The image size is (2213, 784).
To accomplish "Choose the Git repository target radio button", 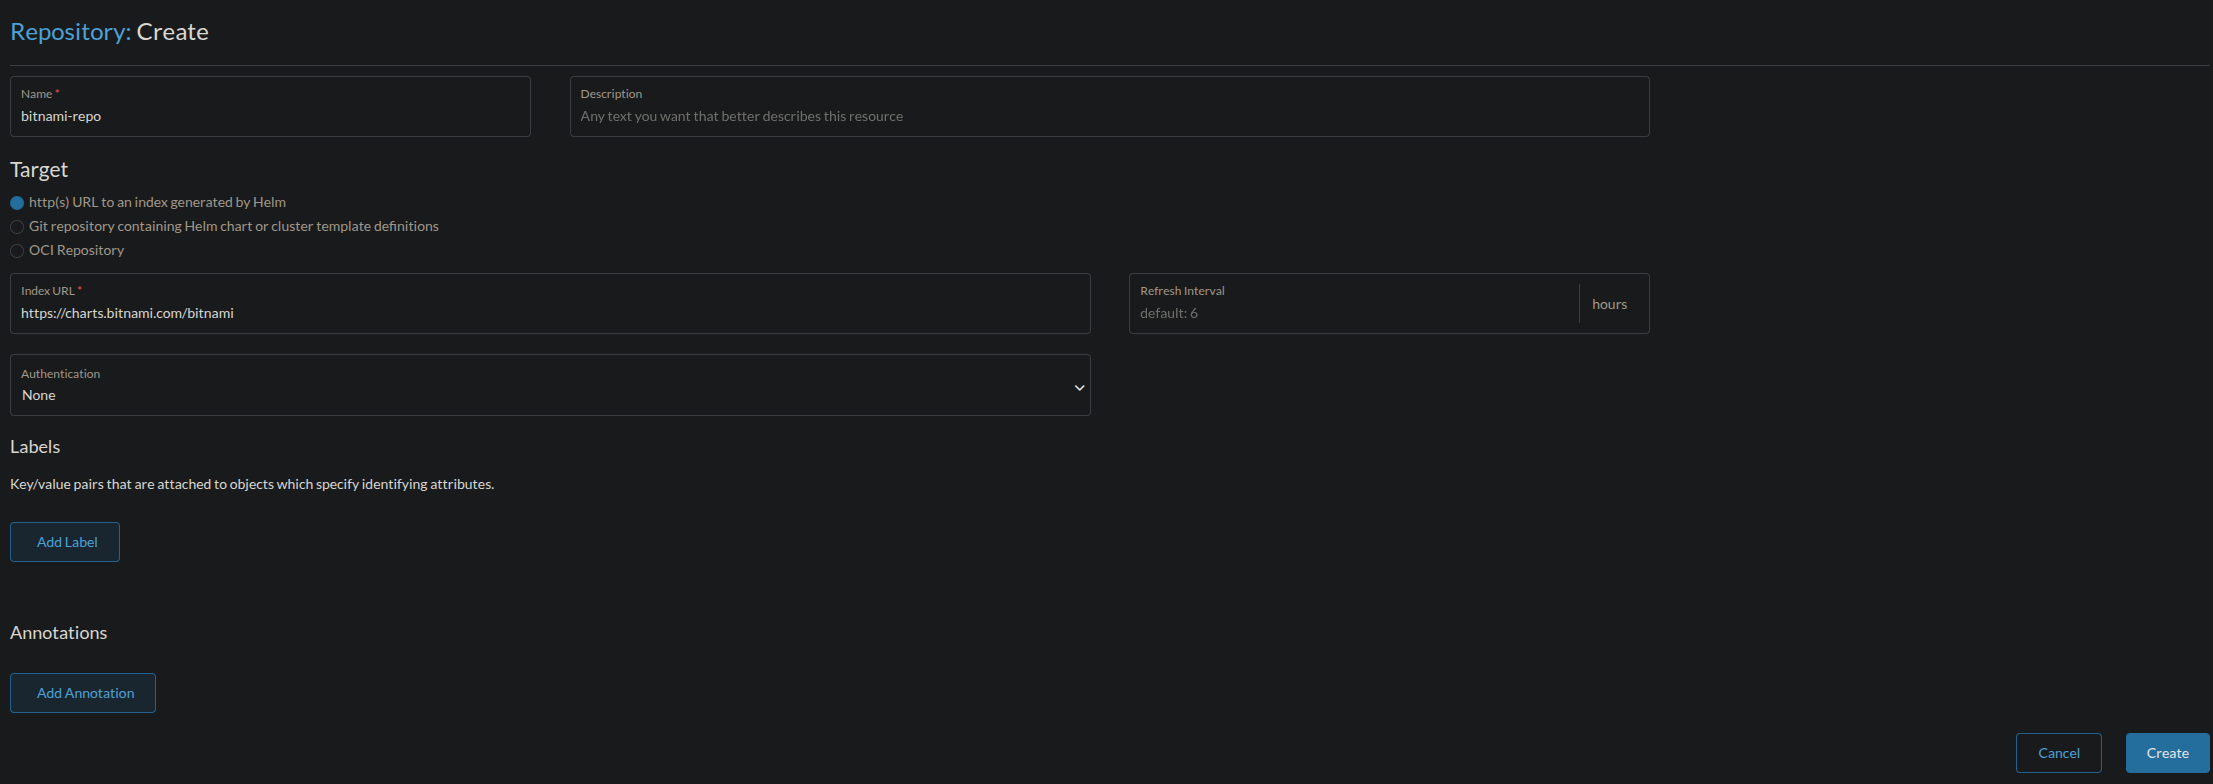I will pyautogui.click(x=17, y=227).
